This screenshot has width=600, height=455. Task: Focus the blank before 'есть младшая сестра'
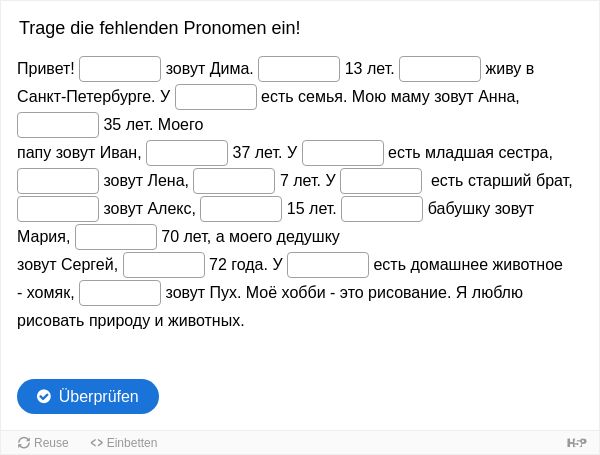coord(343,153)
